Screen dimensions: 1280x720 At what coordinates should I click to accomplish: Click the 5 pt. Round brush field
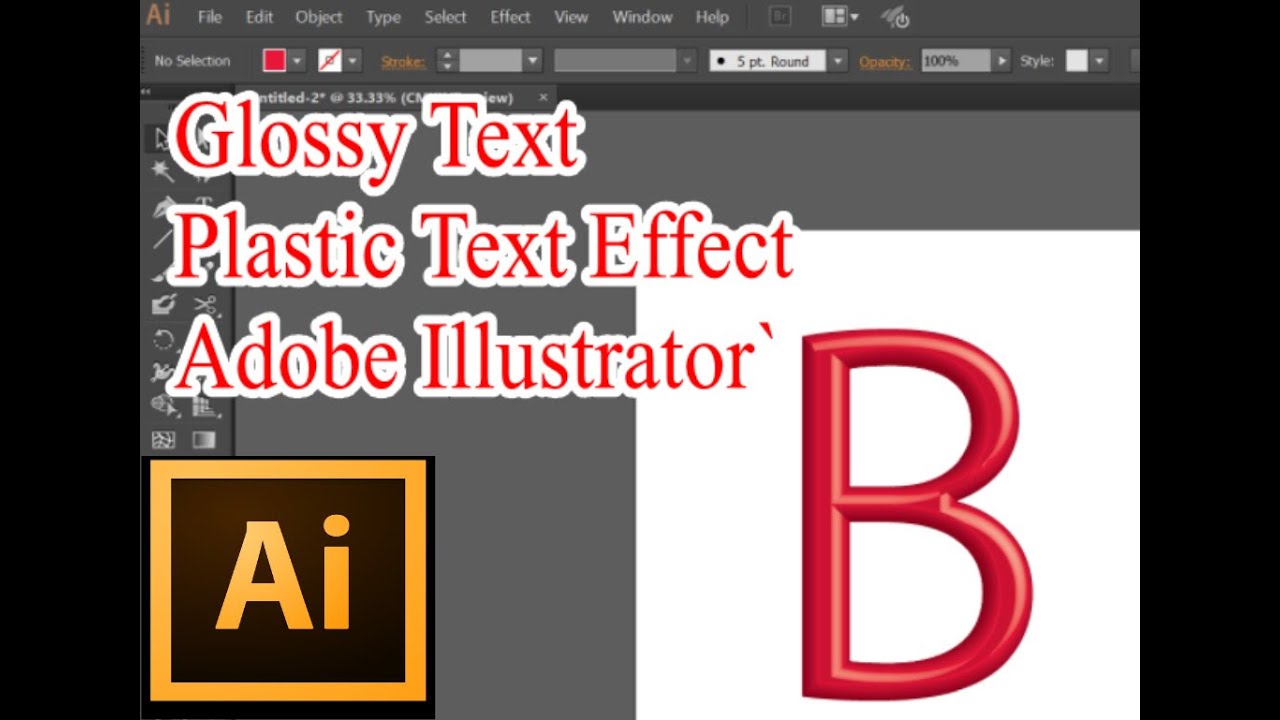click(x=768, y=61)
